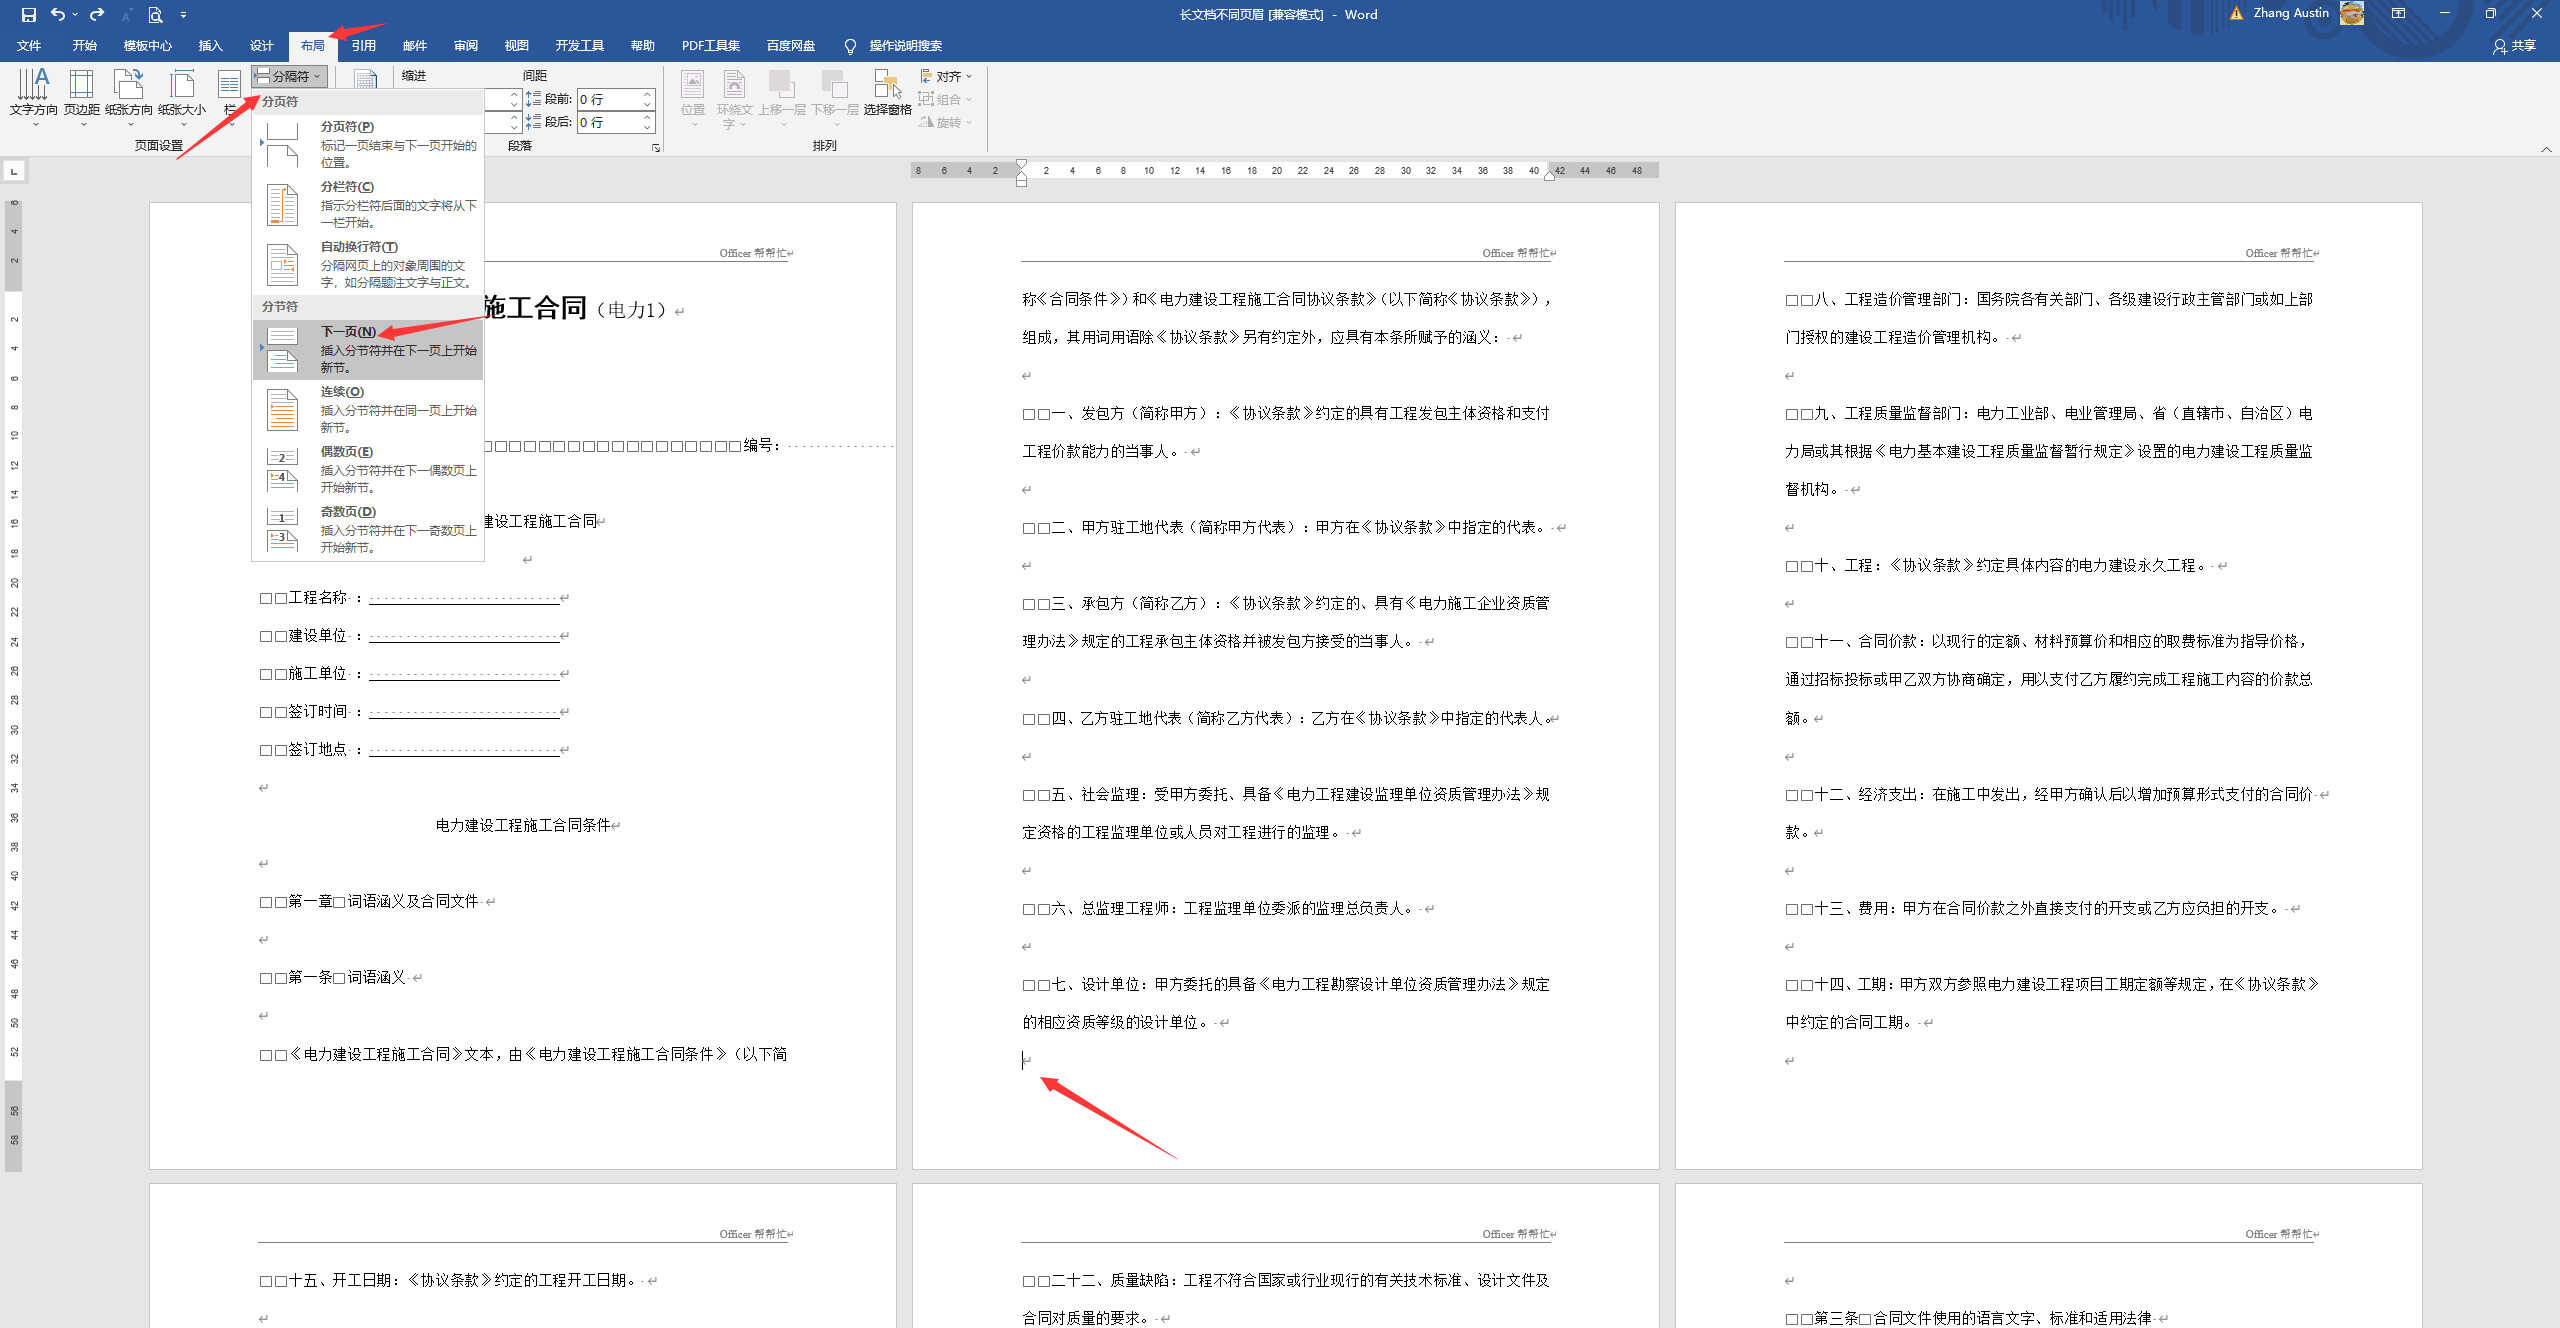Decrease 段后 spacing with down stepper

click(647, 128)
